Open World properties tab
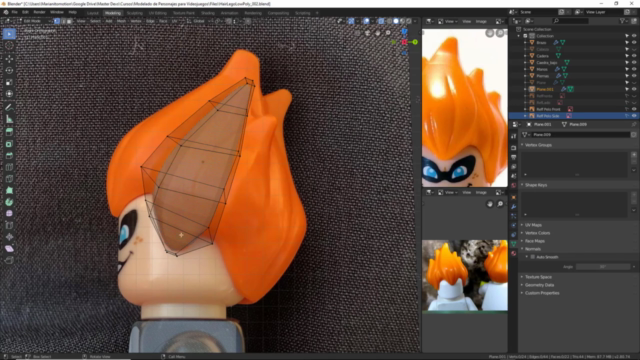This screenshot has height=360, width=640. (x=513, y=185)
